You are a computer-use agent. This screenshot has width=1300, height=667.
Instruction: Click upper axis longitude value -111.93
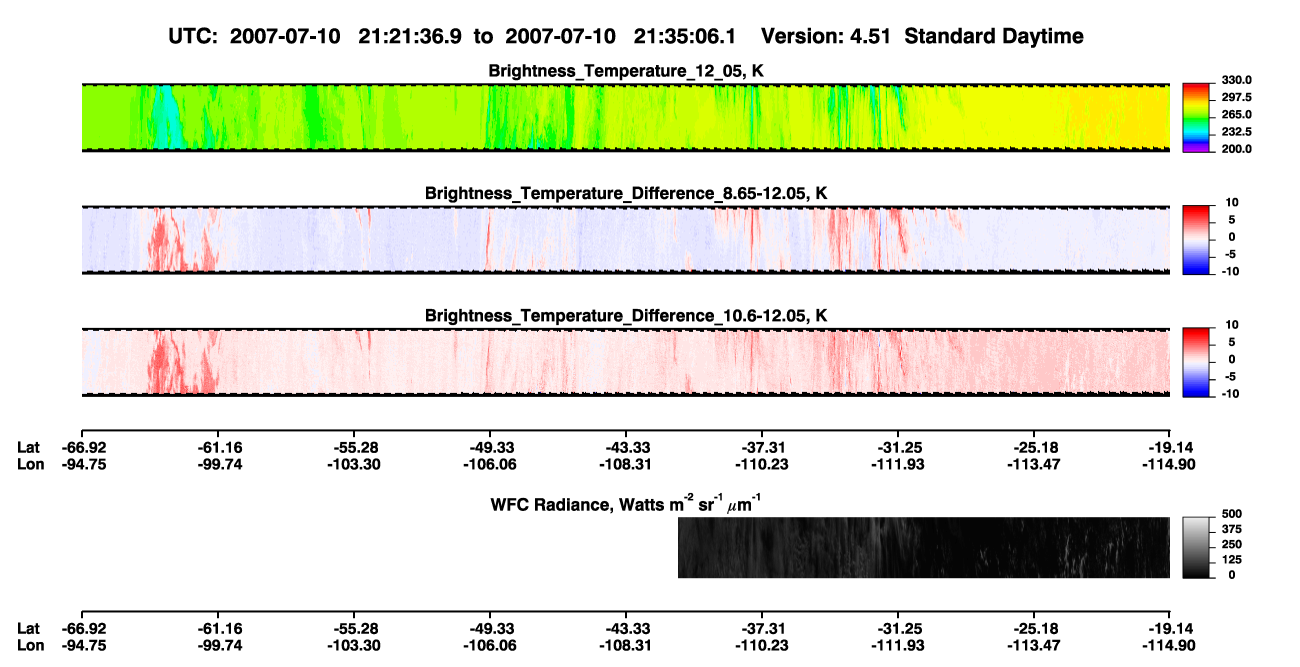click(x=898, y=463)
